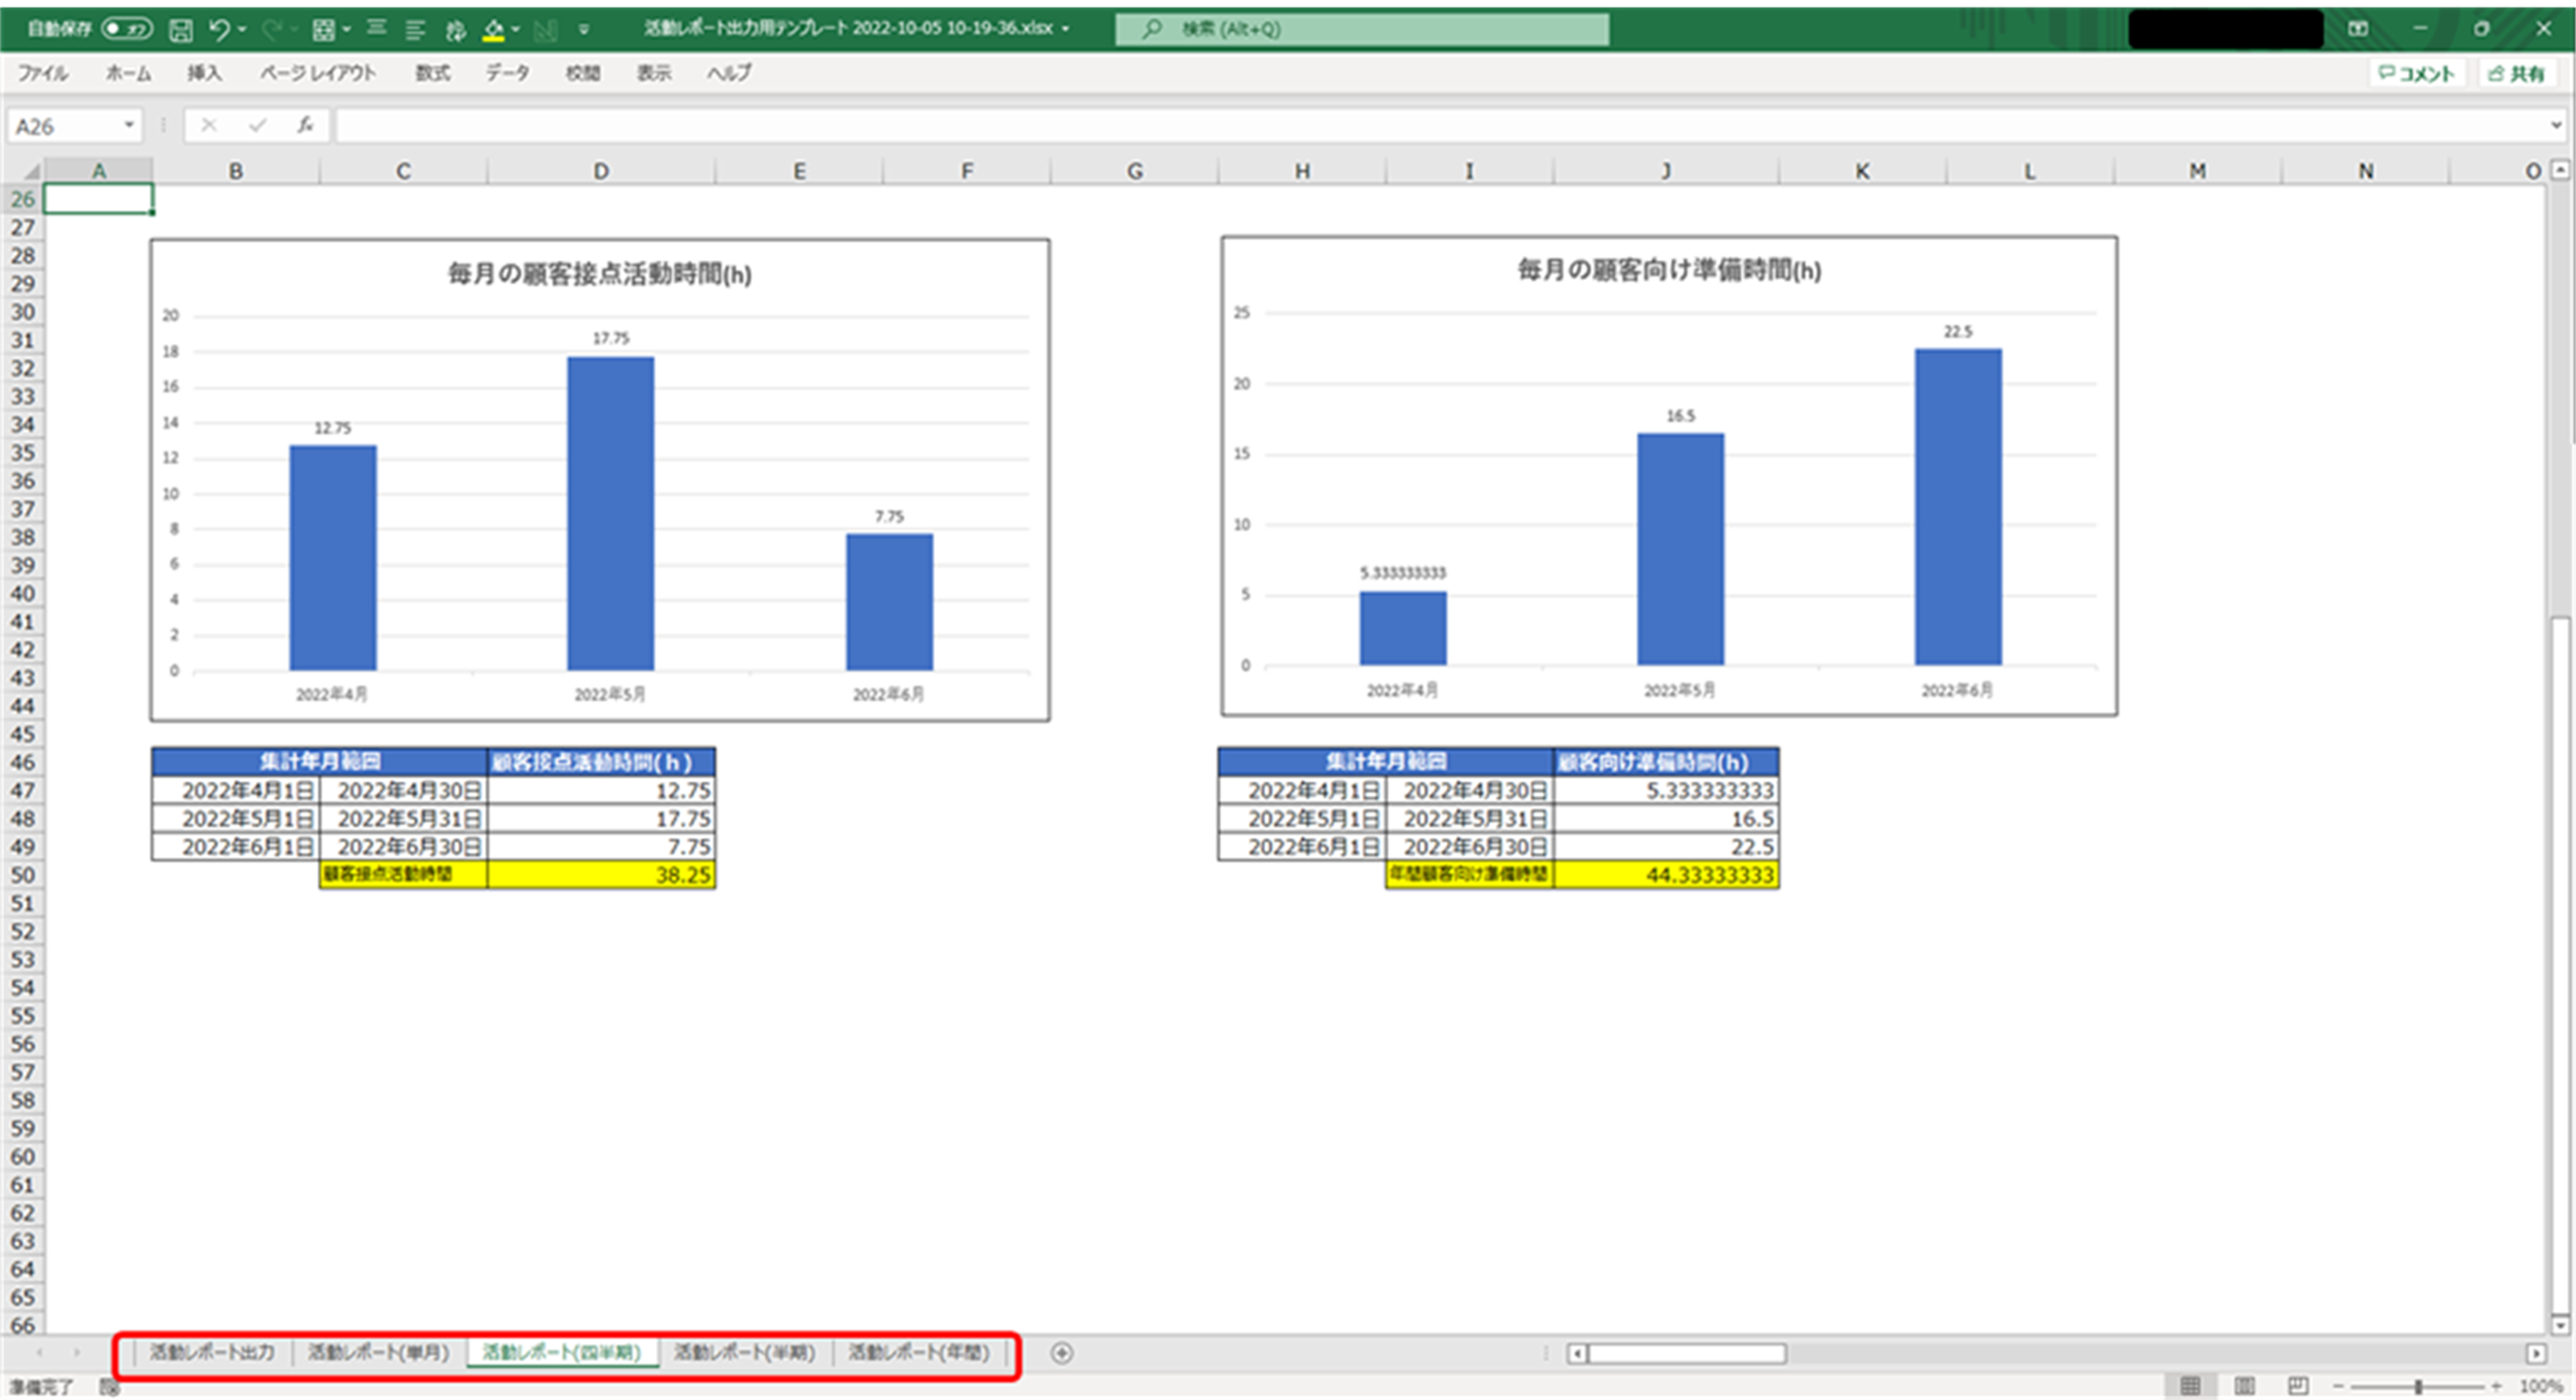Switch to 活動レポート(半期) sheet tab

point(744,1353)
